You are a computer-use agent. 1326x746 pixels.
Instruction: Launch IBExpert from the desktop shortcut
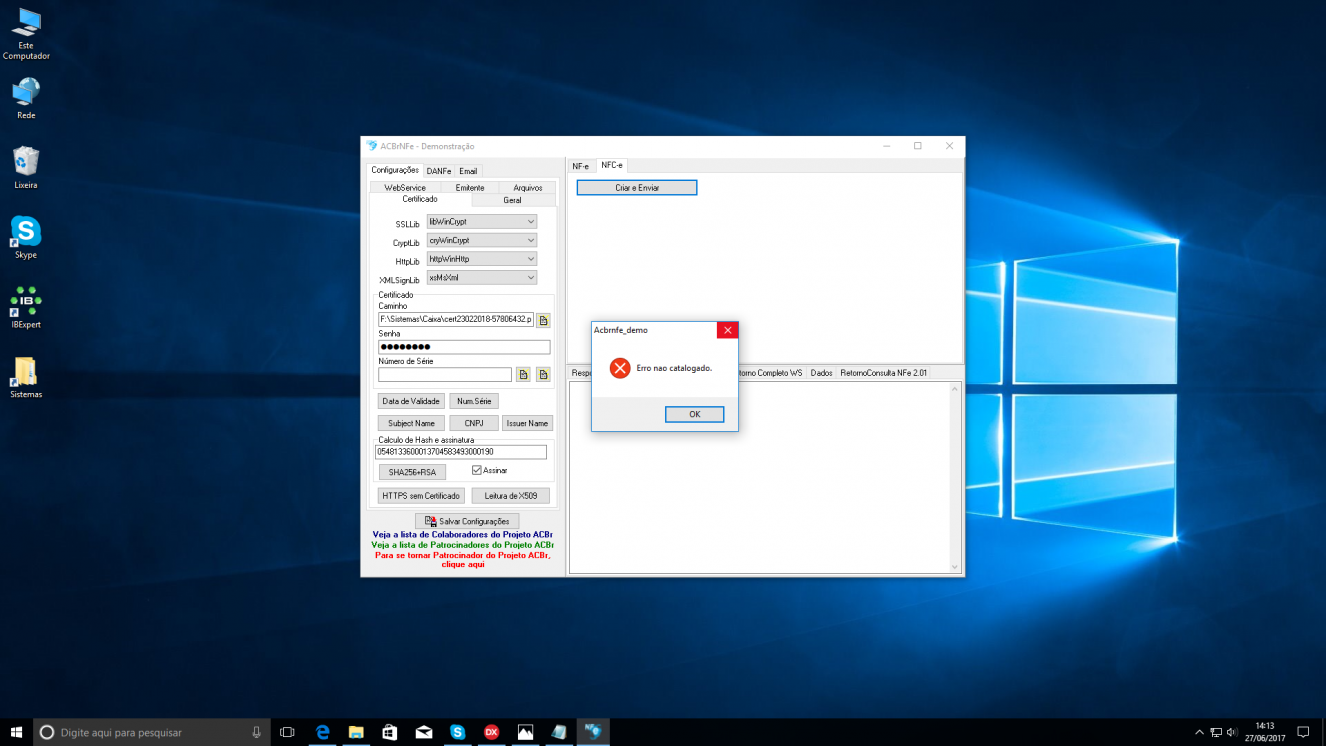coord(26,307)
